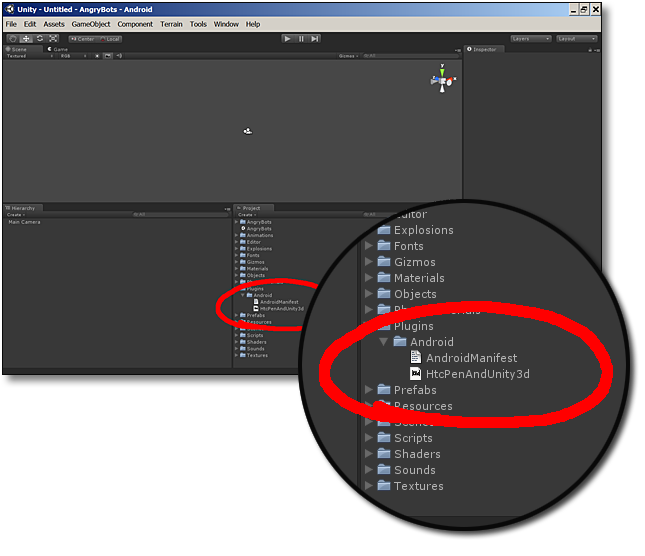Pause the game with the Pause button
Image resolution: width=645 pixels, height=556 pixels.
click(301, 39)
